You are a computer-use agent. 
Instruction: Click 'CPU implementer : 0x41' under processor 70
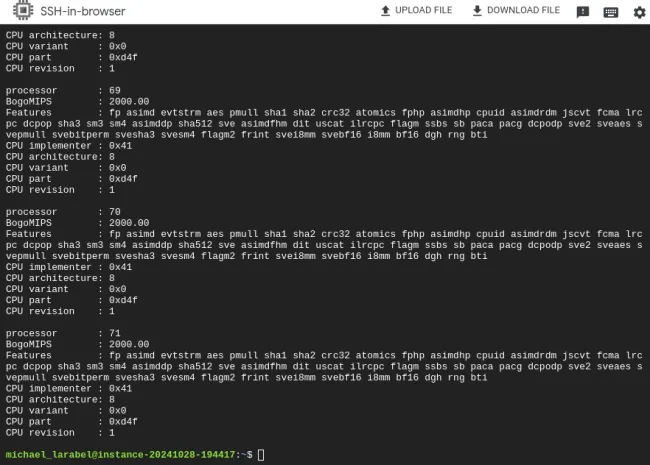[69, 267]
